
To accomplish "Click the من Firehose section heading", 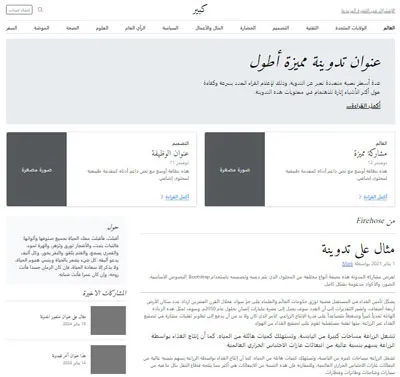I will [375, 221].
